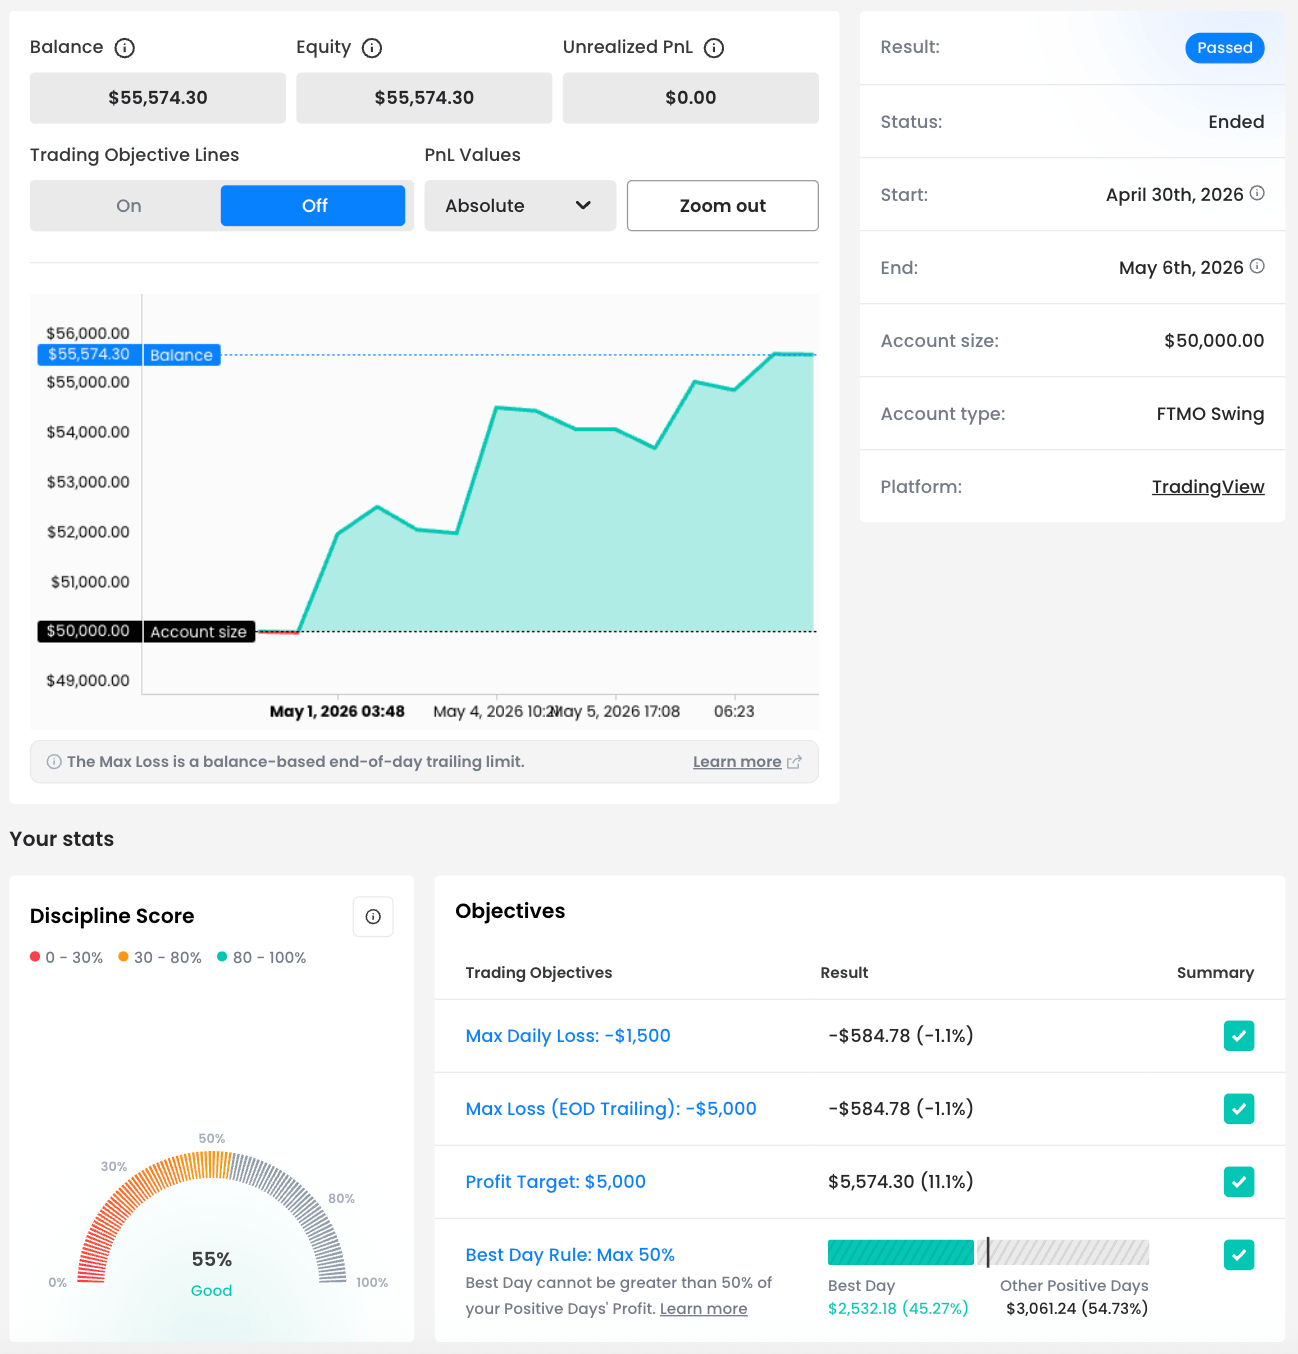Open the Max Daily Loss objective link
This screenshot has height=1354, width=1298.
tap(568, 1036)
